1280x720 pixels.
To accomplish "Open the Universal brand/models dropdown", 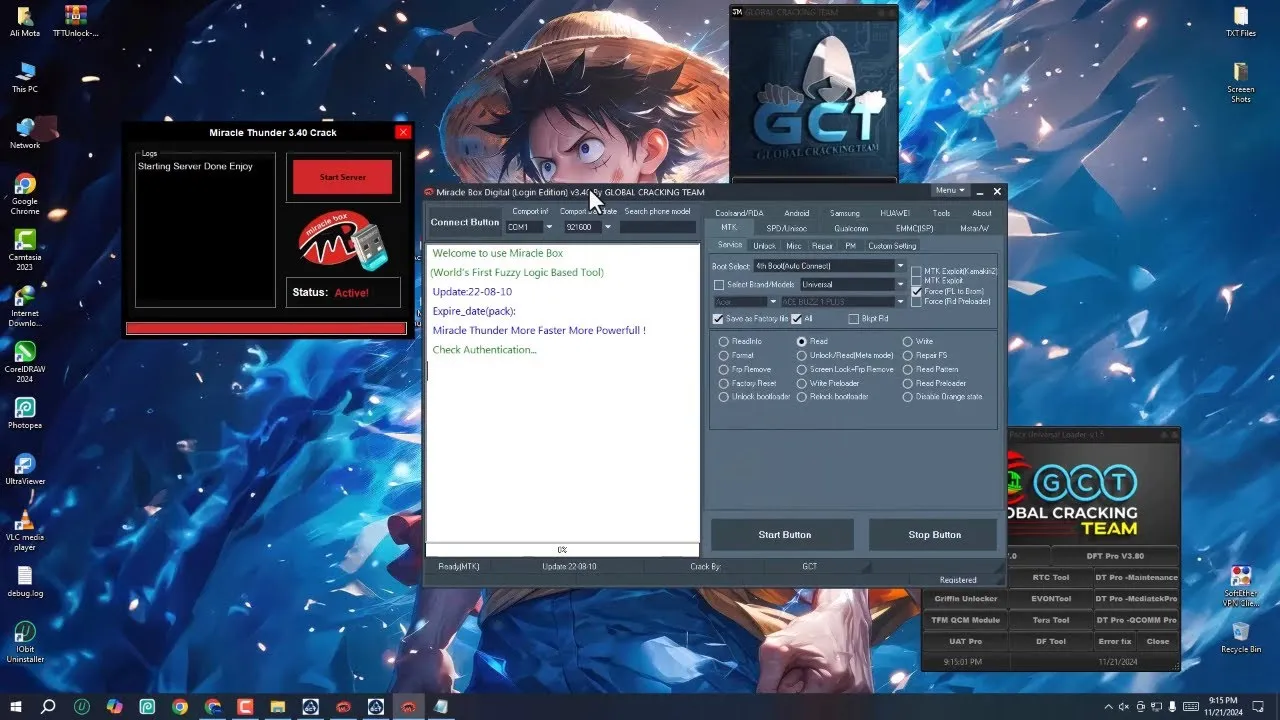I will click(x=900, y=285).
